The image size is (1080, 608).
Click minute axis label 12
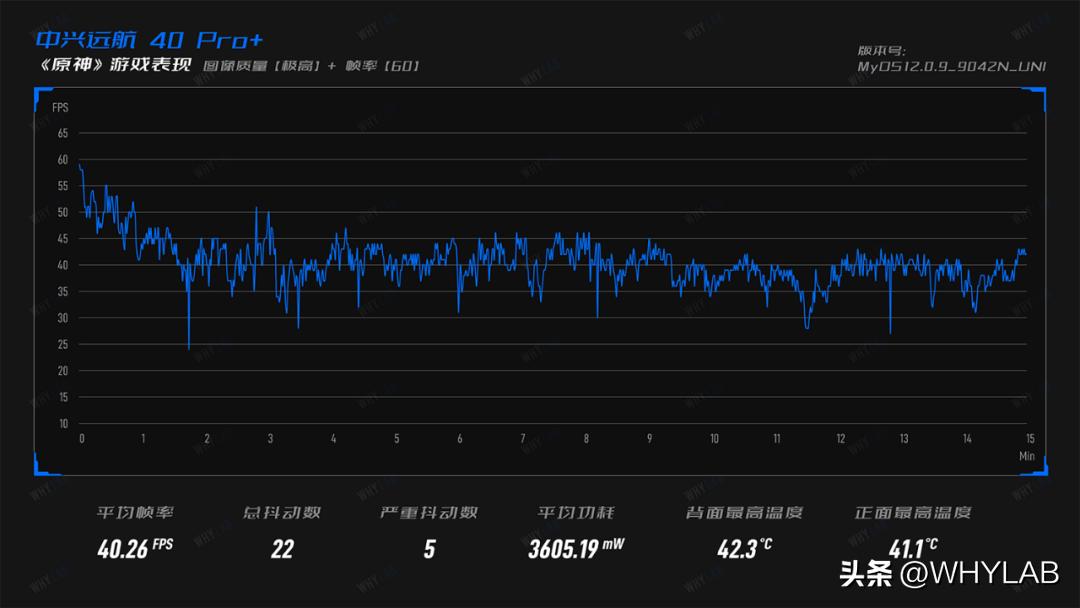pos(840,439)
